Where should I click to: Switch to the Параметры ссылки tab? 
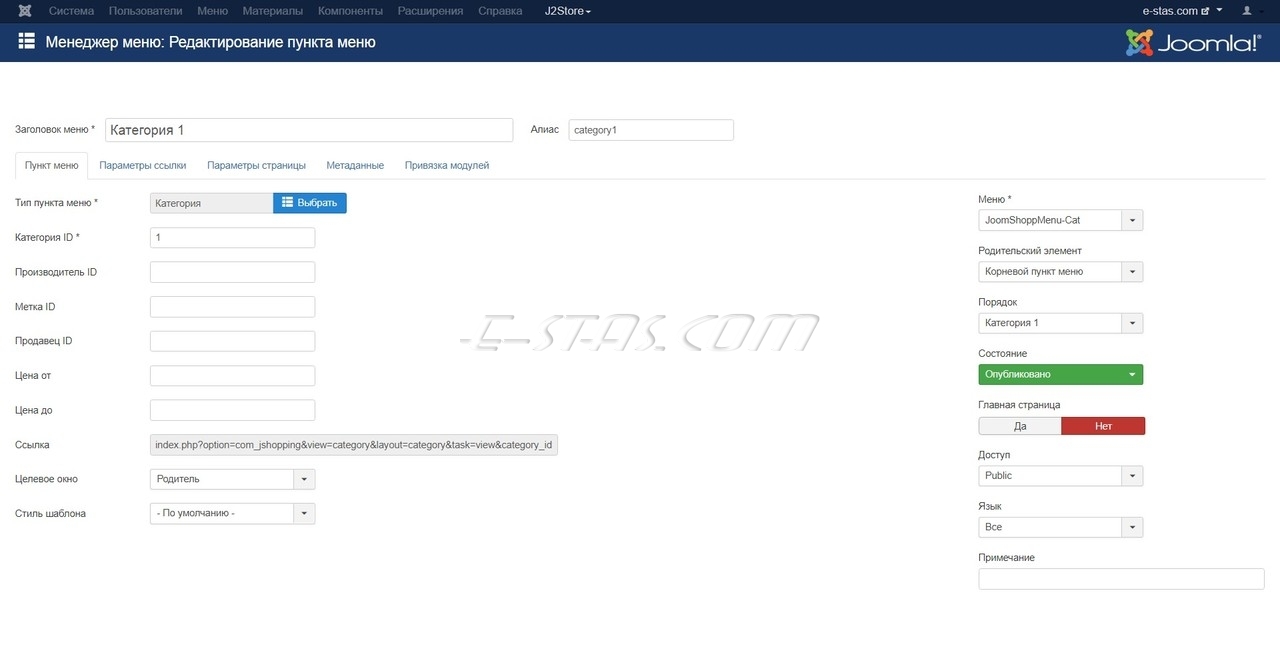tap(143, 166)
